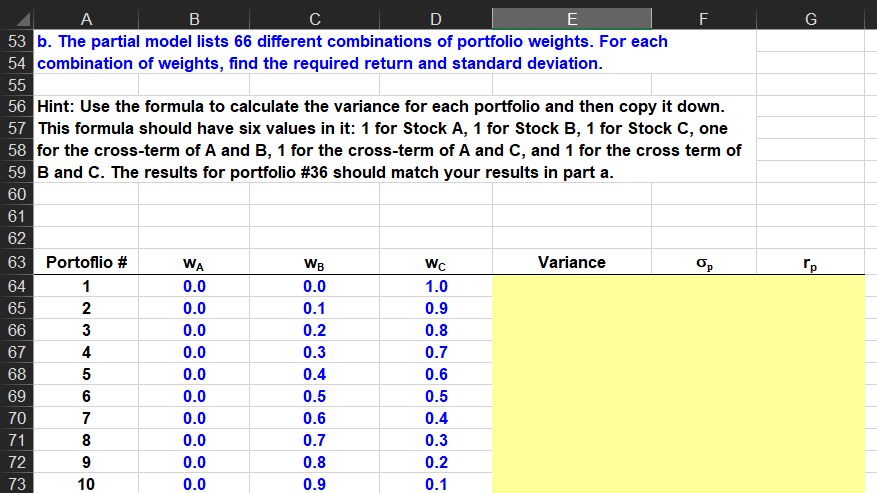Click the rp cell in row 64

[810, 286]
